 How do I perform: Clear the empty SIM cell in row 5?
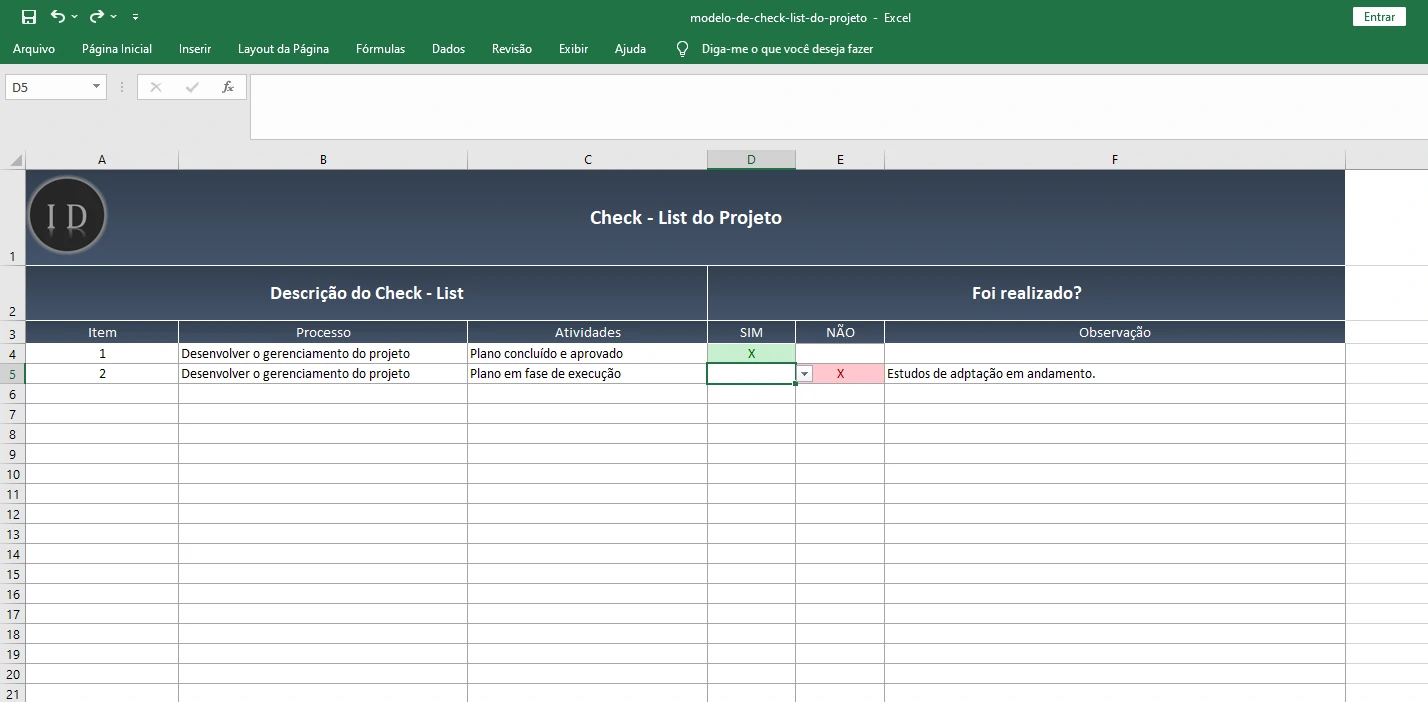(x=751, y=373)
